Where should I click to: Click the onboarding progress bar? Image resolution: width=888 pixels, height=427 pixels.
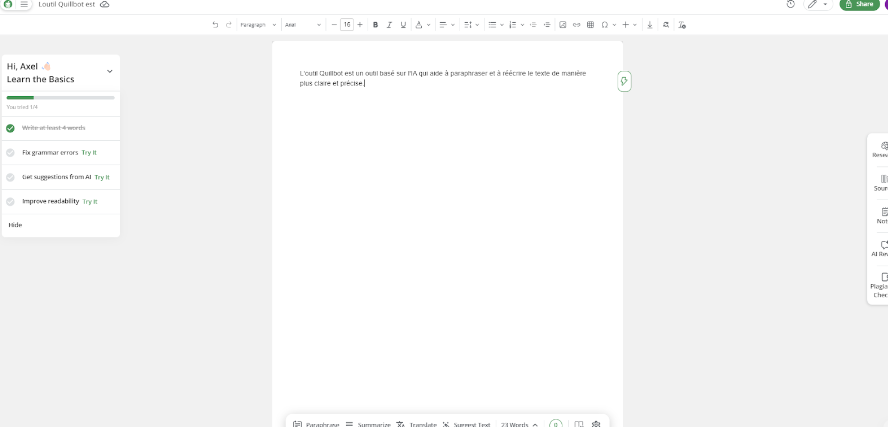pyautogui.click(x=61, y=97)
